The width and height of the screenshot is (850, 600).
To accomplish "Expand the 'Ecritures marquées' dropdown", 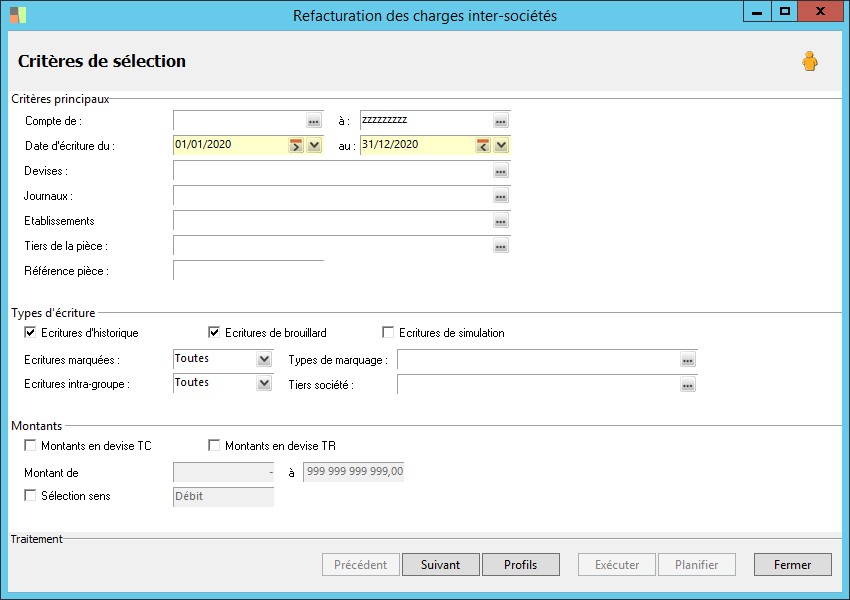I will click(264, 360).
